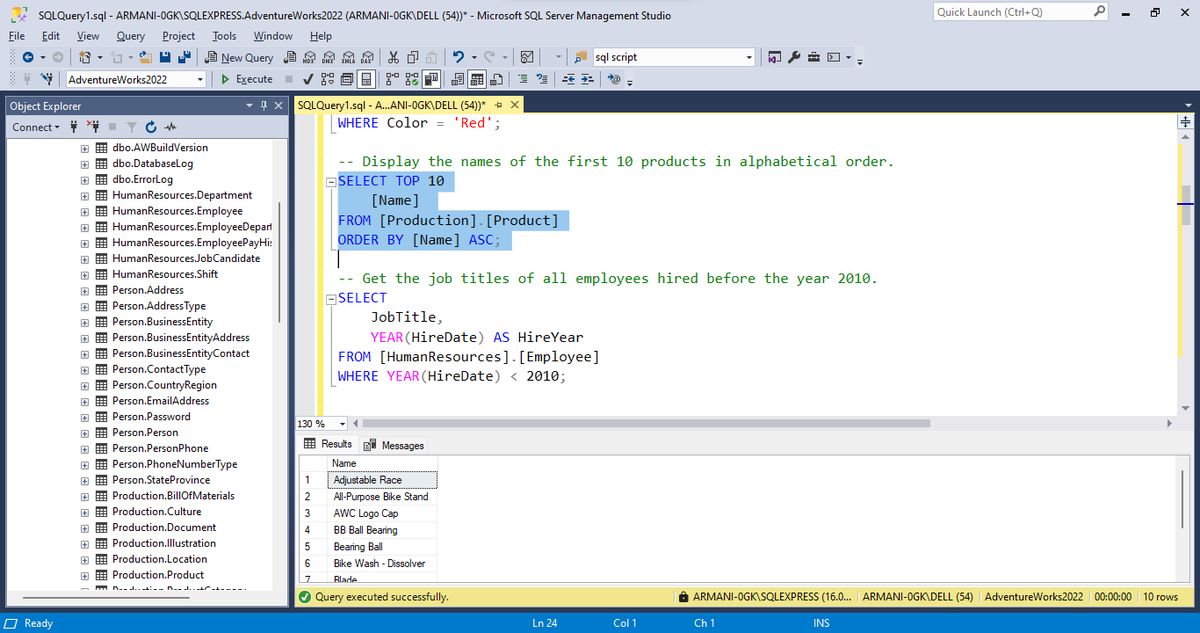The width and height of the screenshot is (1200, 633).
Task: Click the Refresh icon in Object Explorer
Action: [150, 127]
